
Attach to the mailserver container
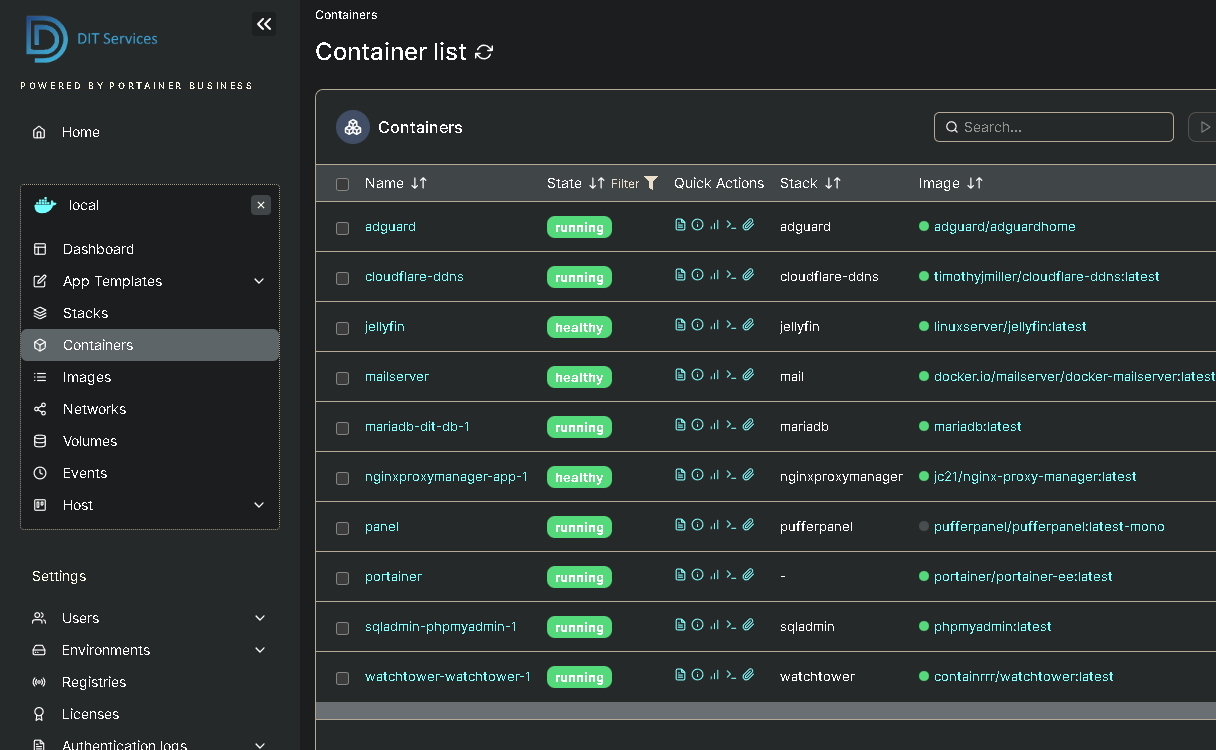(x=748, y=375)
